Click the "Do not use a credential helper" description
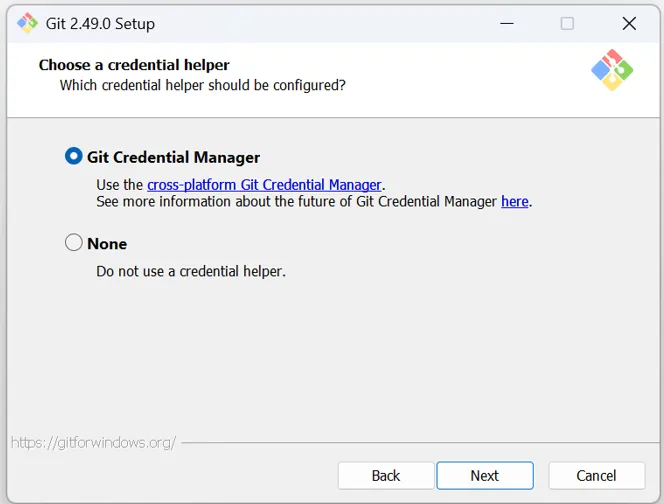 tap(190, 271)
